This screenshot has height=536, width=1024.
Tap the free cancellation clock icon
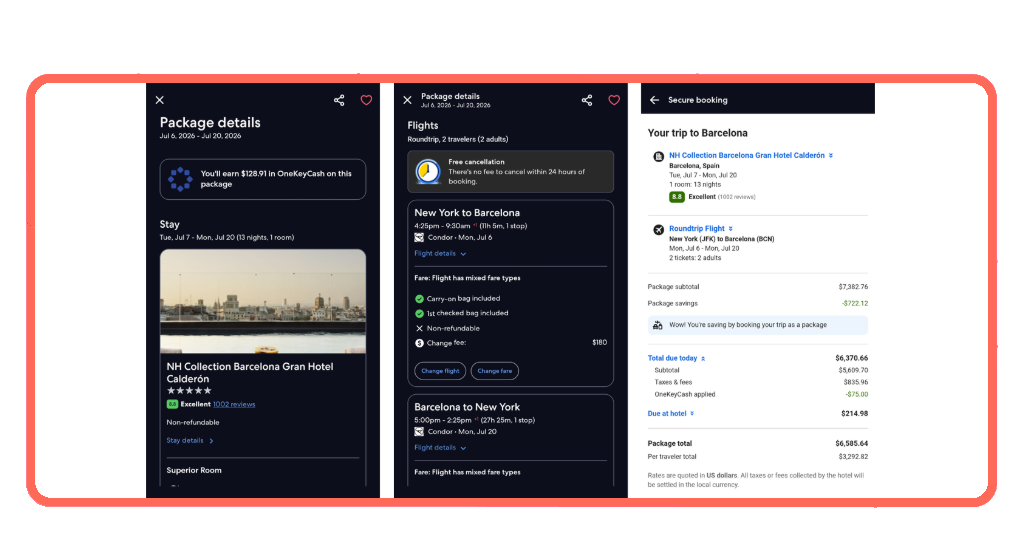428,172
